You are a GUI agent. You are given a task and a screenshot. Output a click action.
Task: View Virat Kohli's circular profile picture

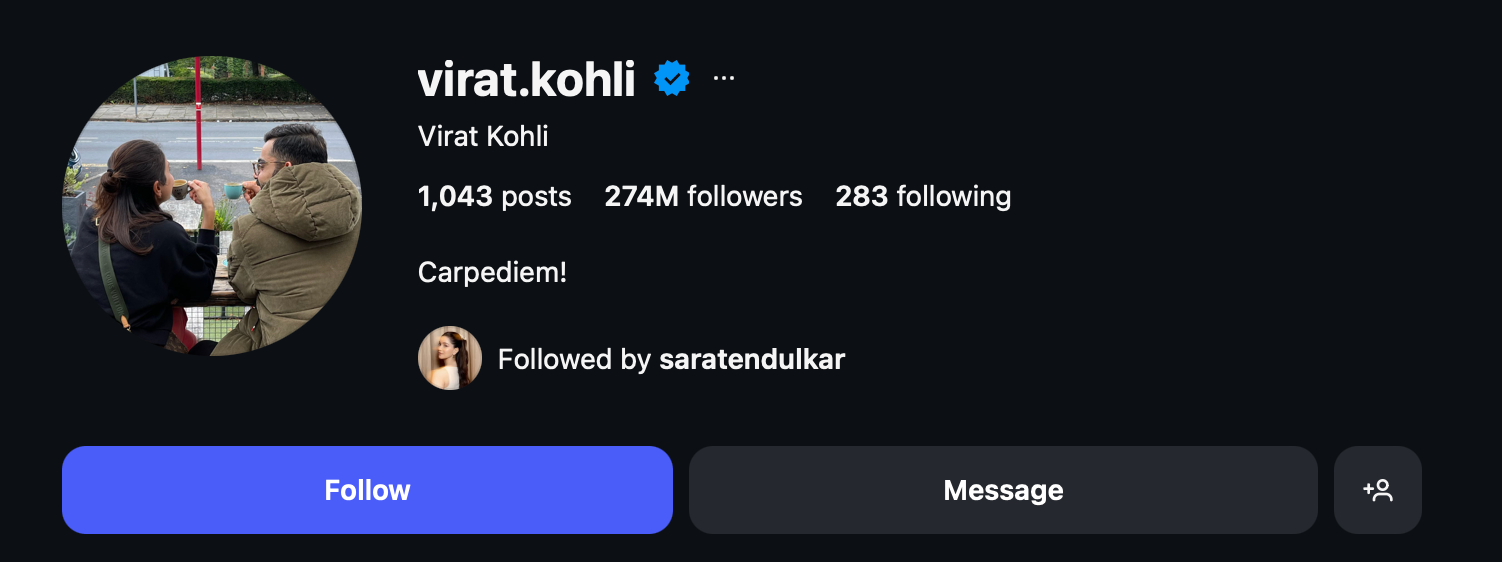click(212, 206)
